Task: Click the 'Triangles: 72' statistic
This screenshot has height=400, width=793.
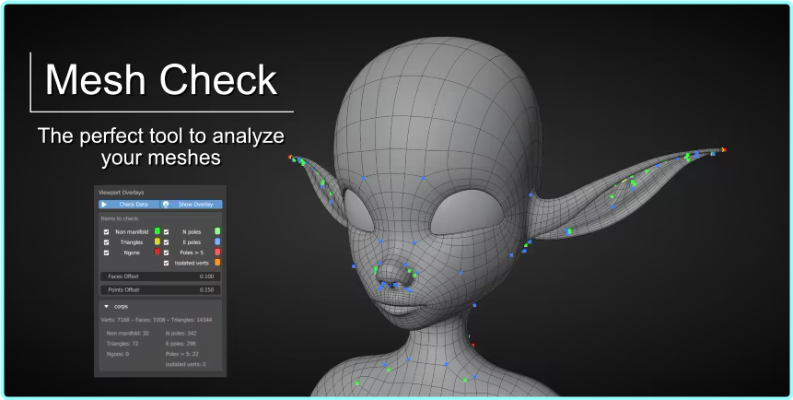Action: tap(122, 344)
